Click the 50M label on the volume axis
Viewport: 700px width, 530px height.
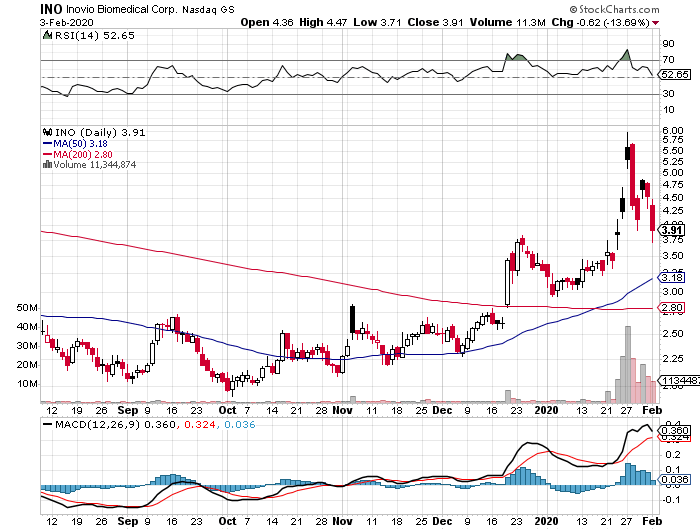tap(27, 308)
